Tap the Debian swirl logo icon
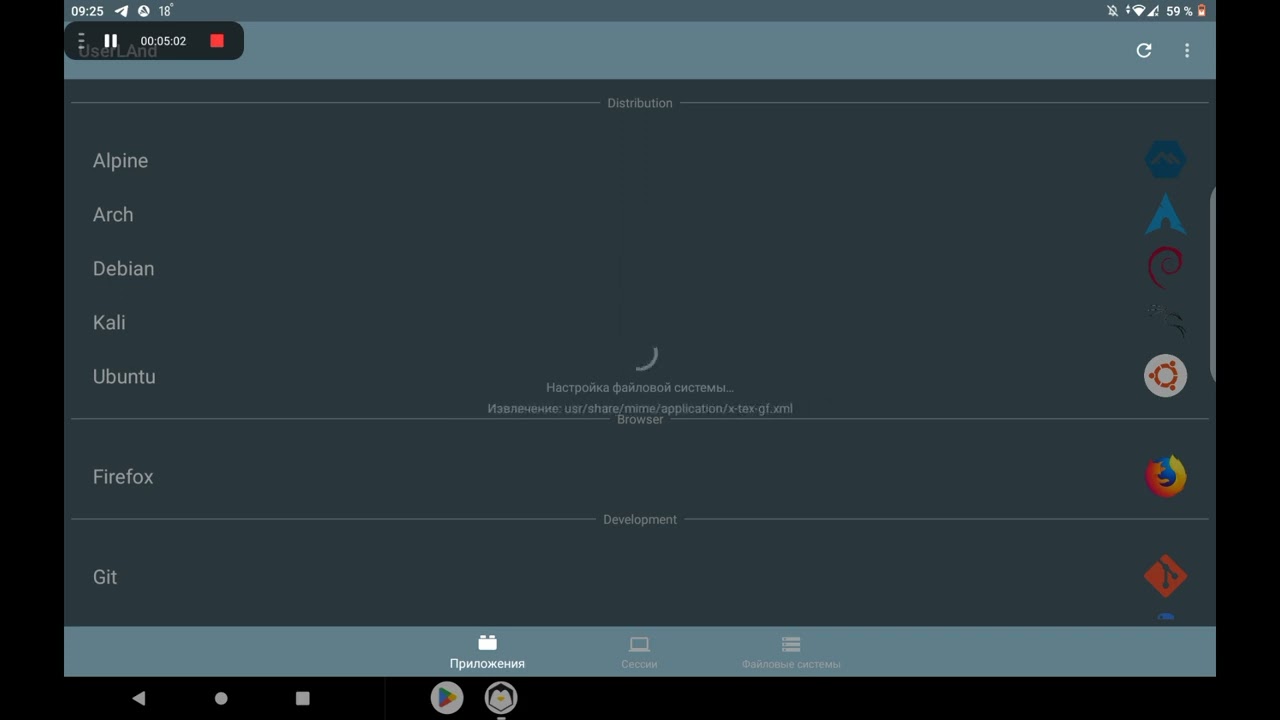Viewport: 1280px width, 720px height. coord(1165,268)
